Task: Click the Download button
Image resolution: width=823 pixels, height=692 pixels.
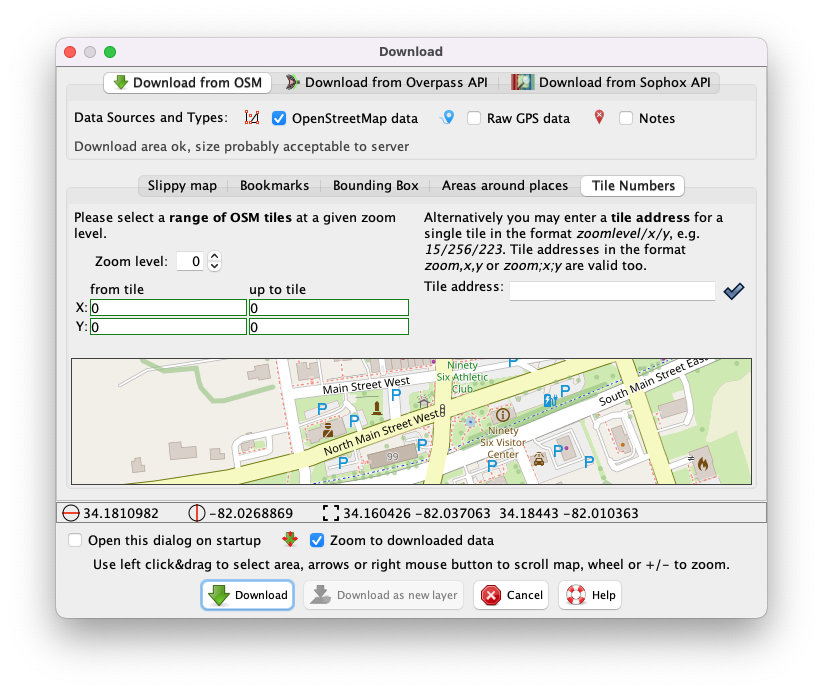Action: (247, 595)
